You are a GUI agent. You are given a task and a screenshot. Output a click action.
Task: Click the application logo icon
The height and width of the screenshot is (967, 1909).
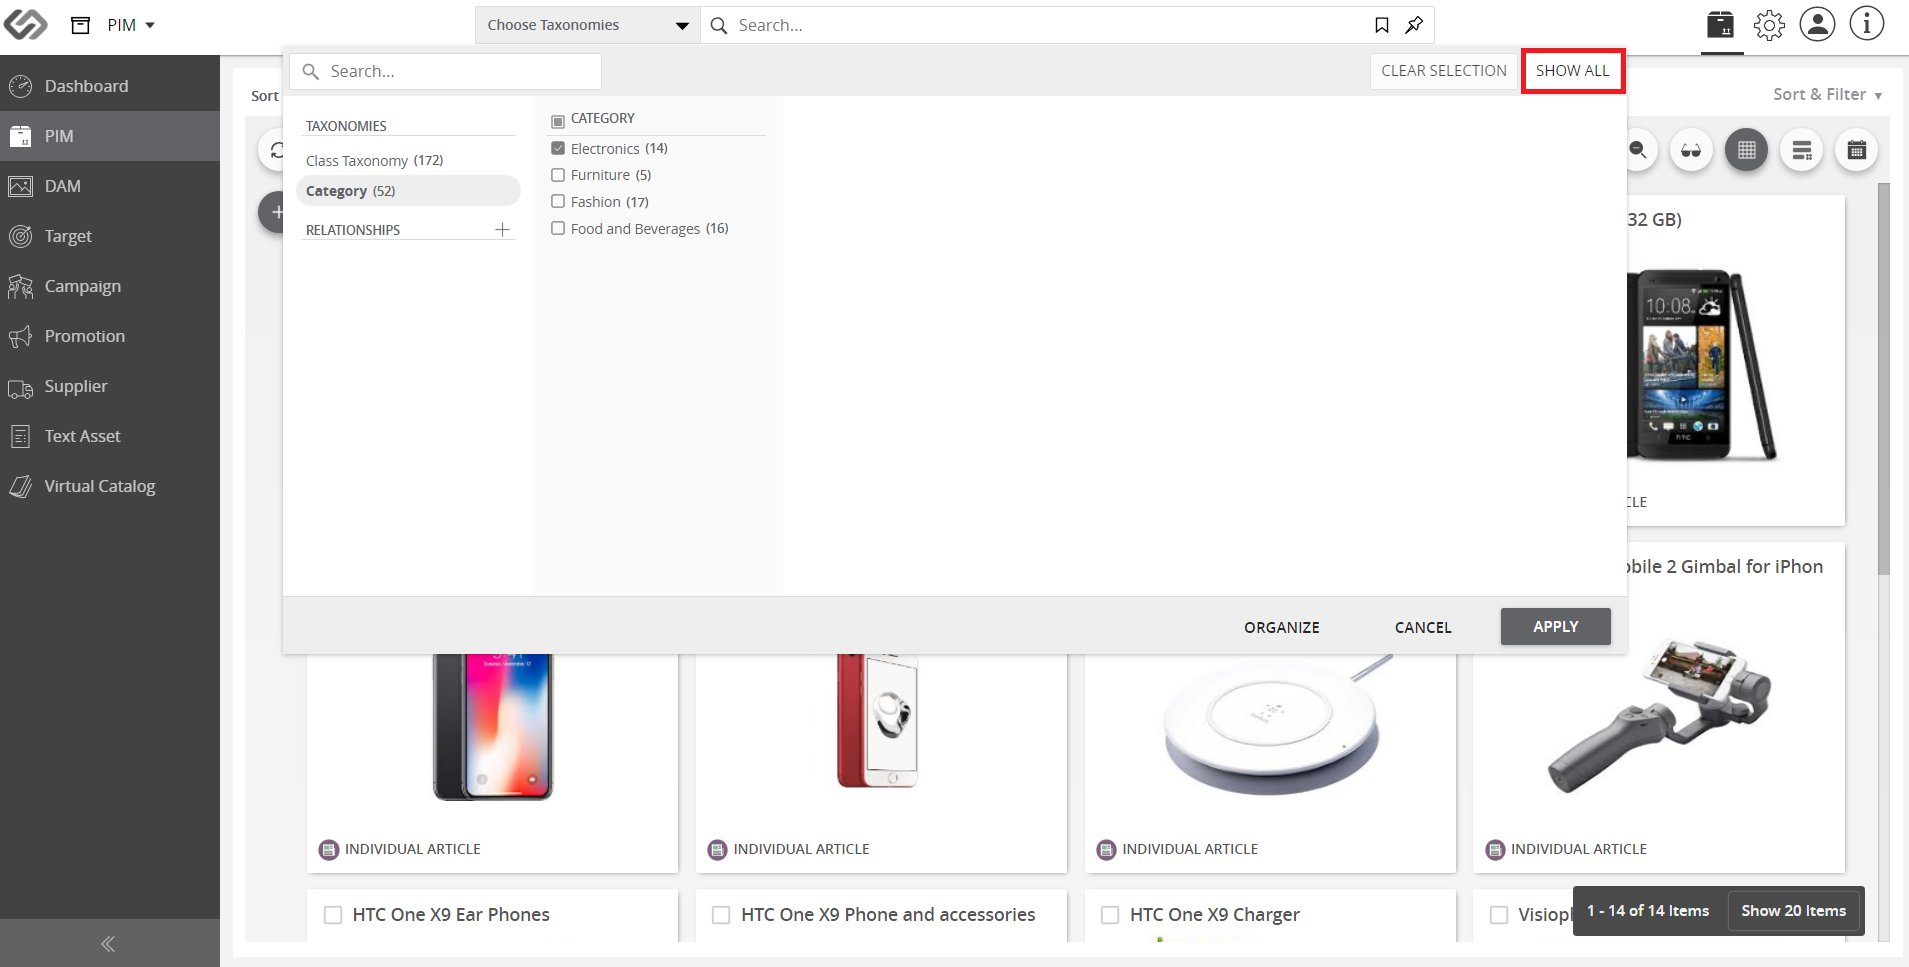pos(25,24)
